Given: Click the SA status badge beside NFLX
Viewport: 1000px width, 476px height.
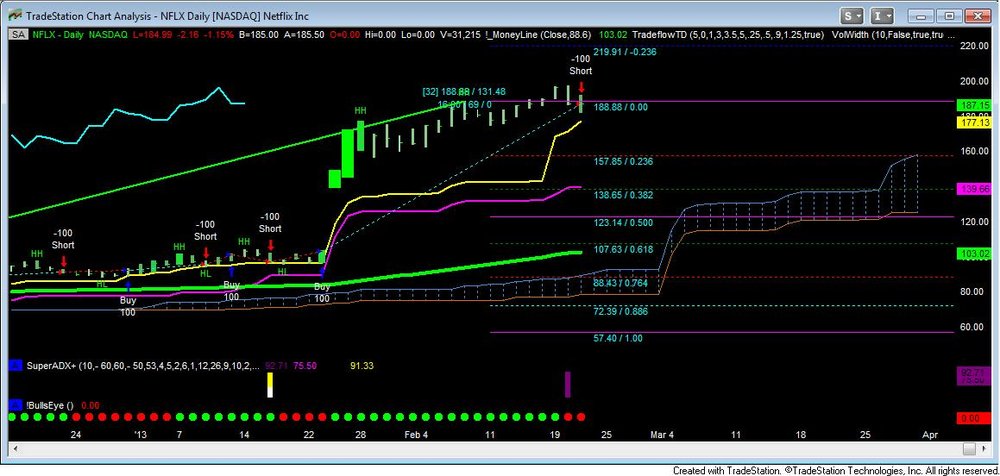Looking at the screenshot, I should click(x=17, y=35).
